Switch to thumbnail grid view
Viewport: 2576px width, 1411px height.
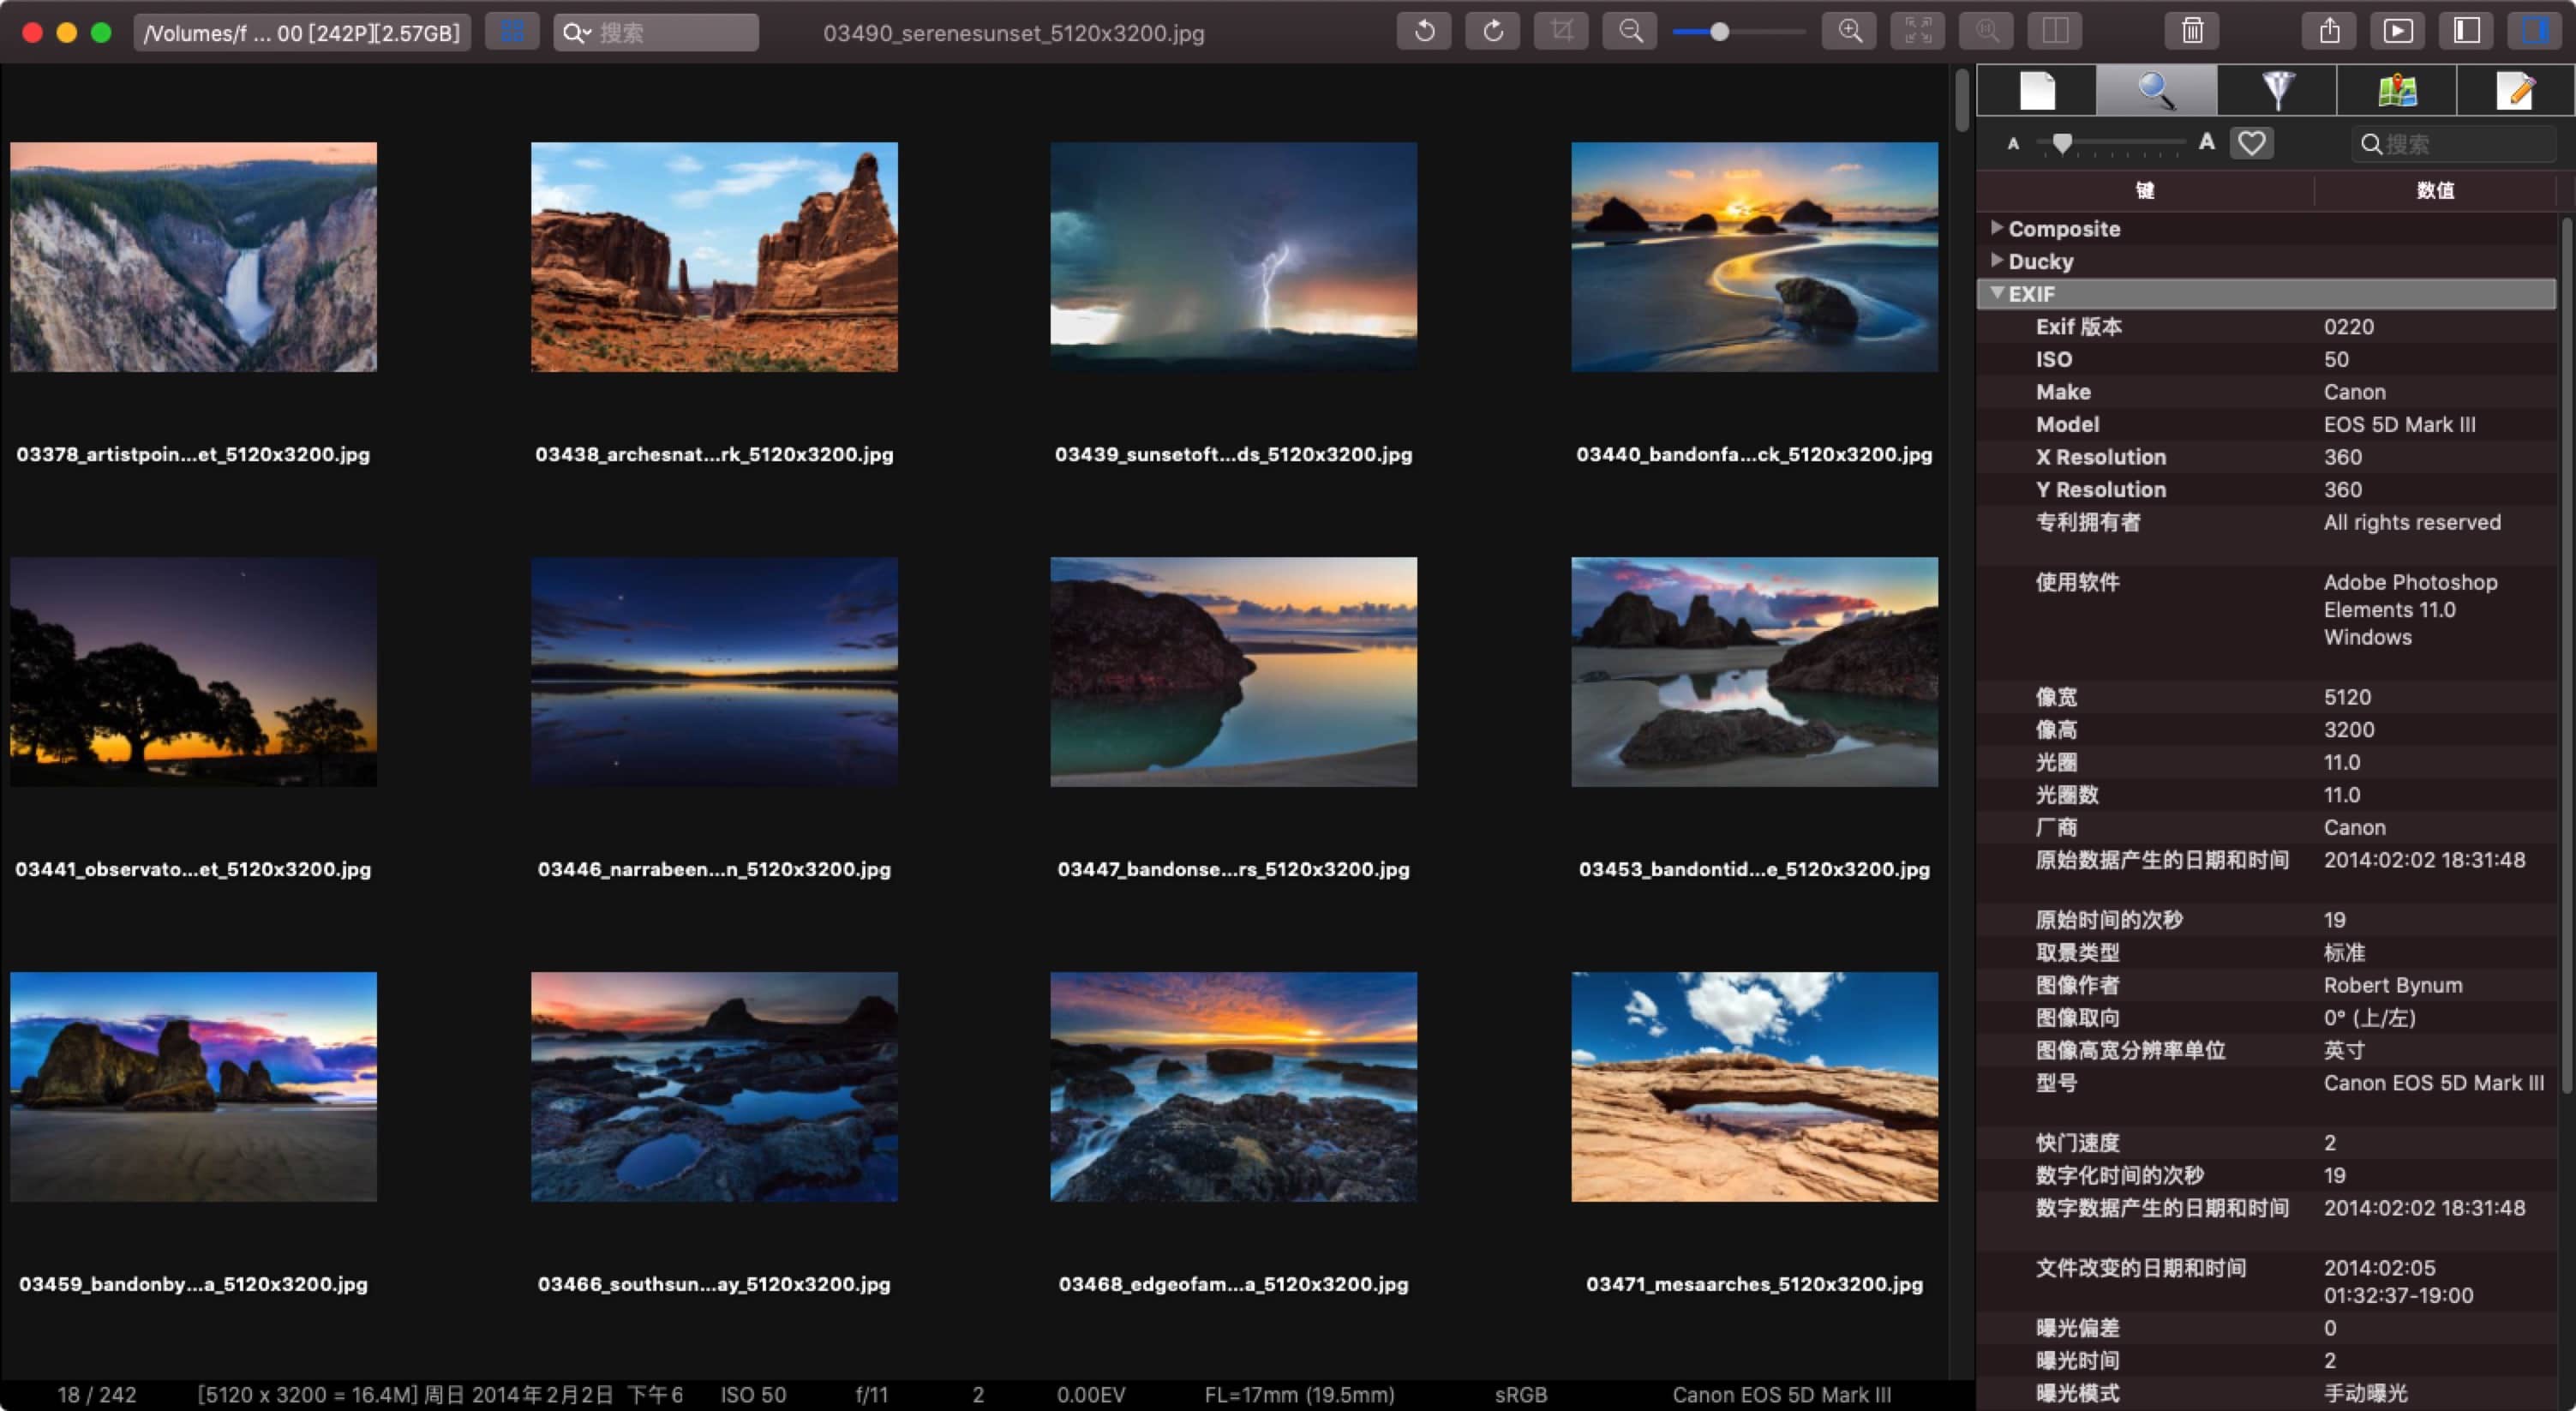click(x=512, y=32)
